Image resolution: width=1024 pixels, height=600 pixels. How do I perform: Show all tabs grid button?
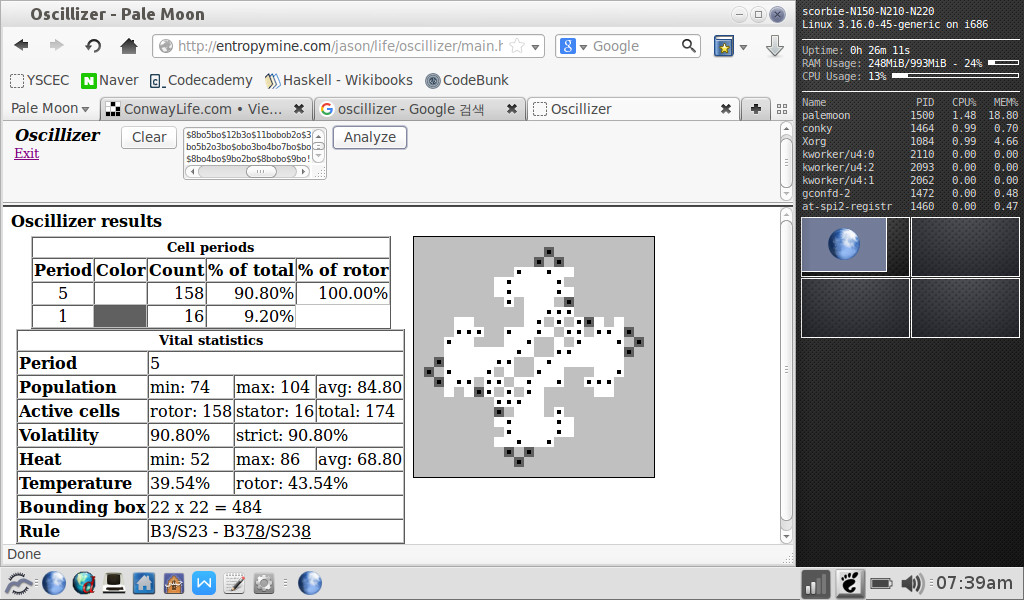point(782,109)
